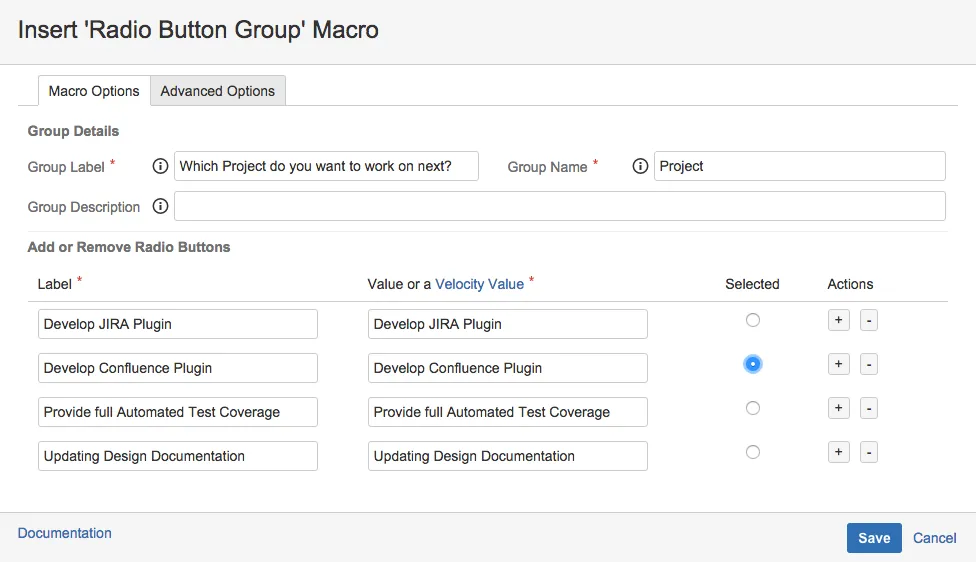Viewport: 976px width, 562px height.
Task: Click Add or Remove Radio Buttons heading
Action: [x=129, y=247]
